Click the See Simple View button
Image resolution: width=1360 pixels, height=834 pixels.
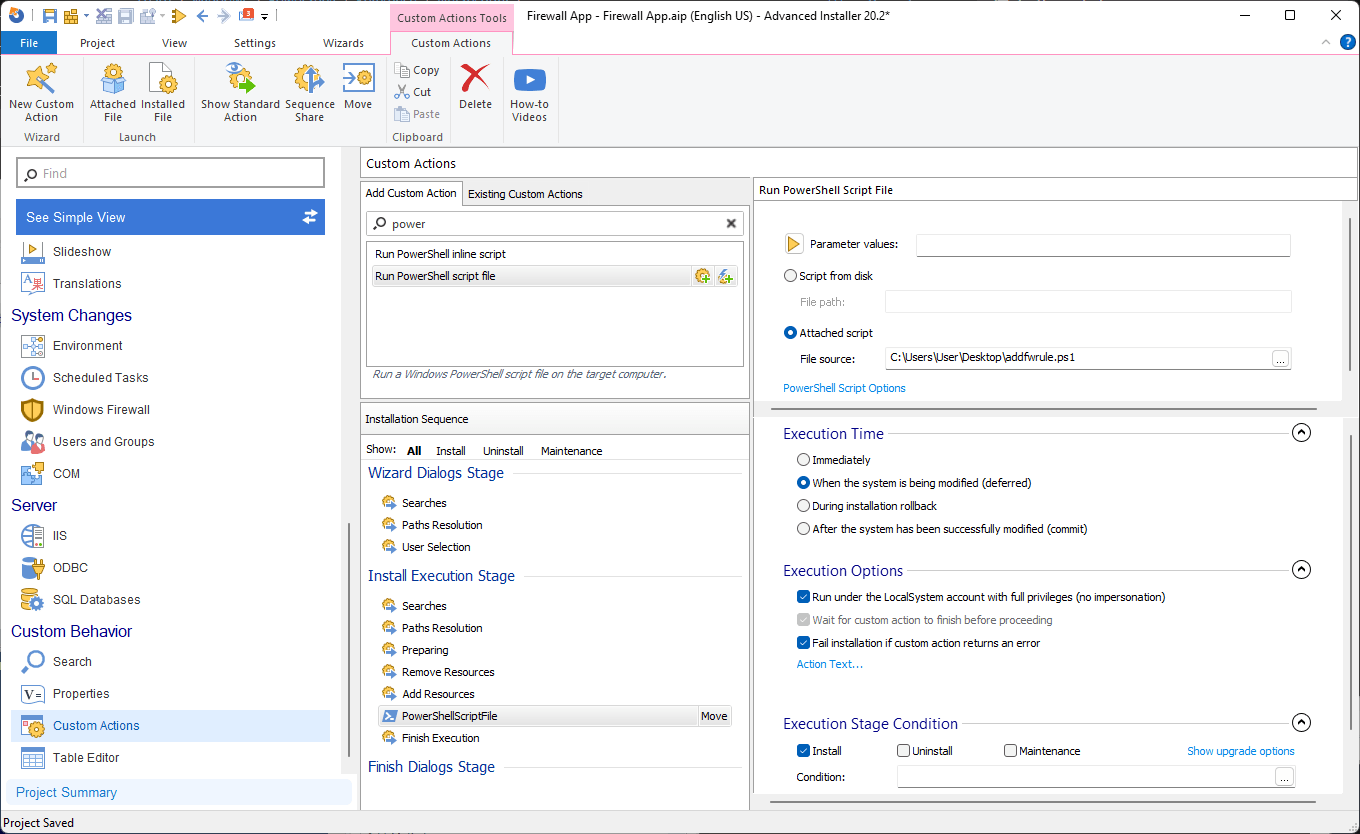pos(170,217)
